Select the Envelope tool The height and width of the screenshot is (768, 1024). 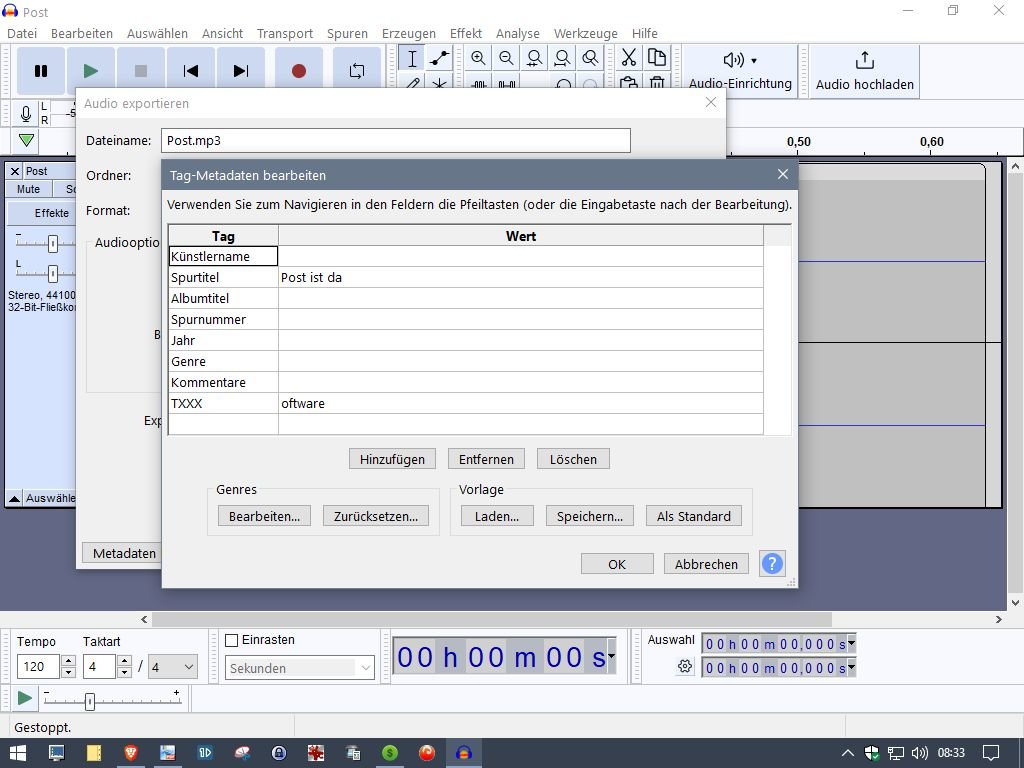(439, 59)
